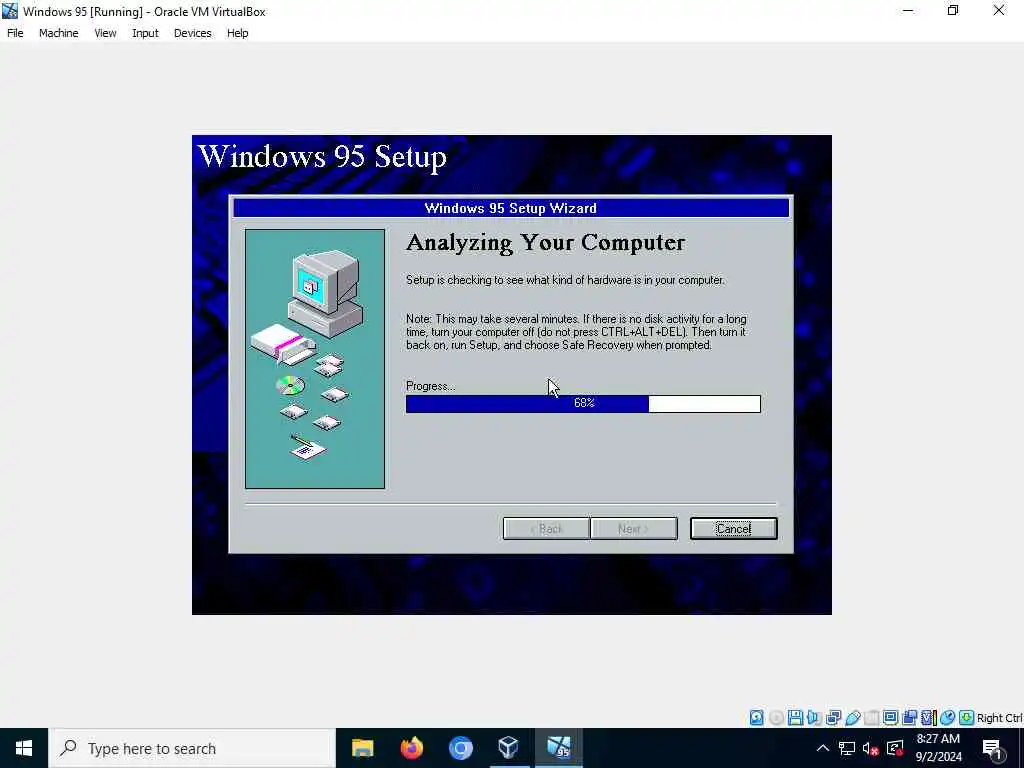Click the keyboard capture arrow icon
The width and height of the screenshot is (1024, 768).
(967, 718)
